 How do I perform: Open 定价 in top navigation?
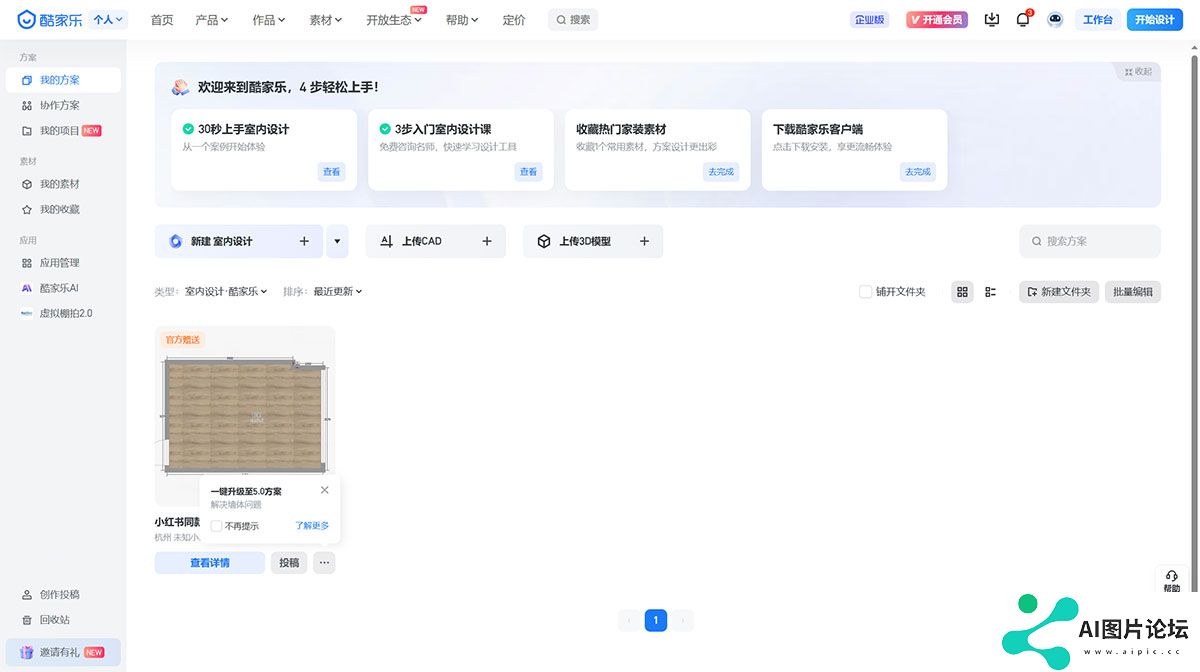pyautogui.click(x=514, y=19)
